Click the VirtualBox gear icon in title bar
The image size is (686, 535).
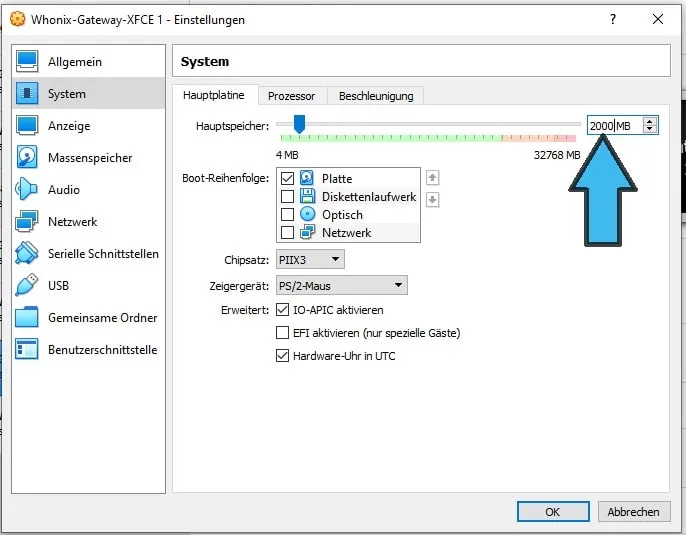pyautogui.click(x=18, y=19)
